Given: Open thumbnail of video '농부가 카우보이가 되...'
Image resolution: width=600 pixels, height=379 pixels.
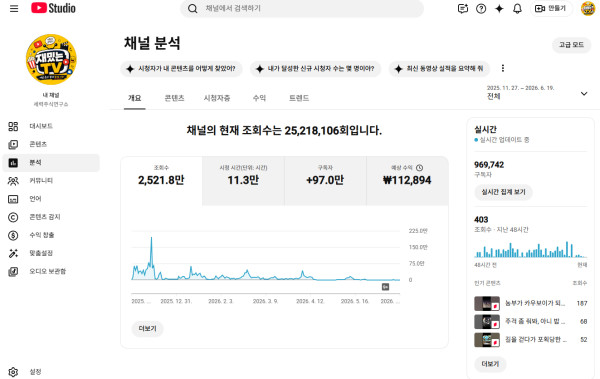Looking at the screenshot, I should 487,304.
